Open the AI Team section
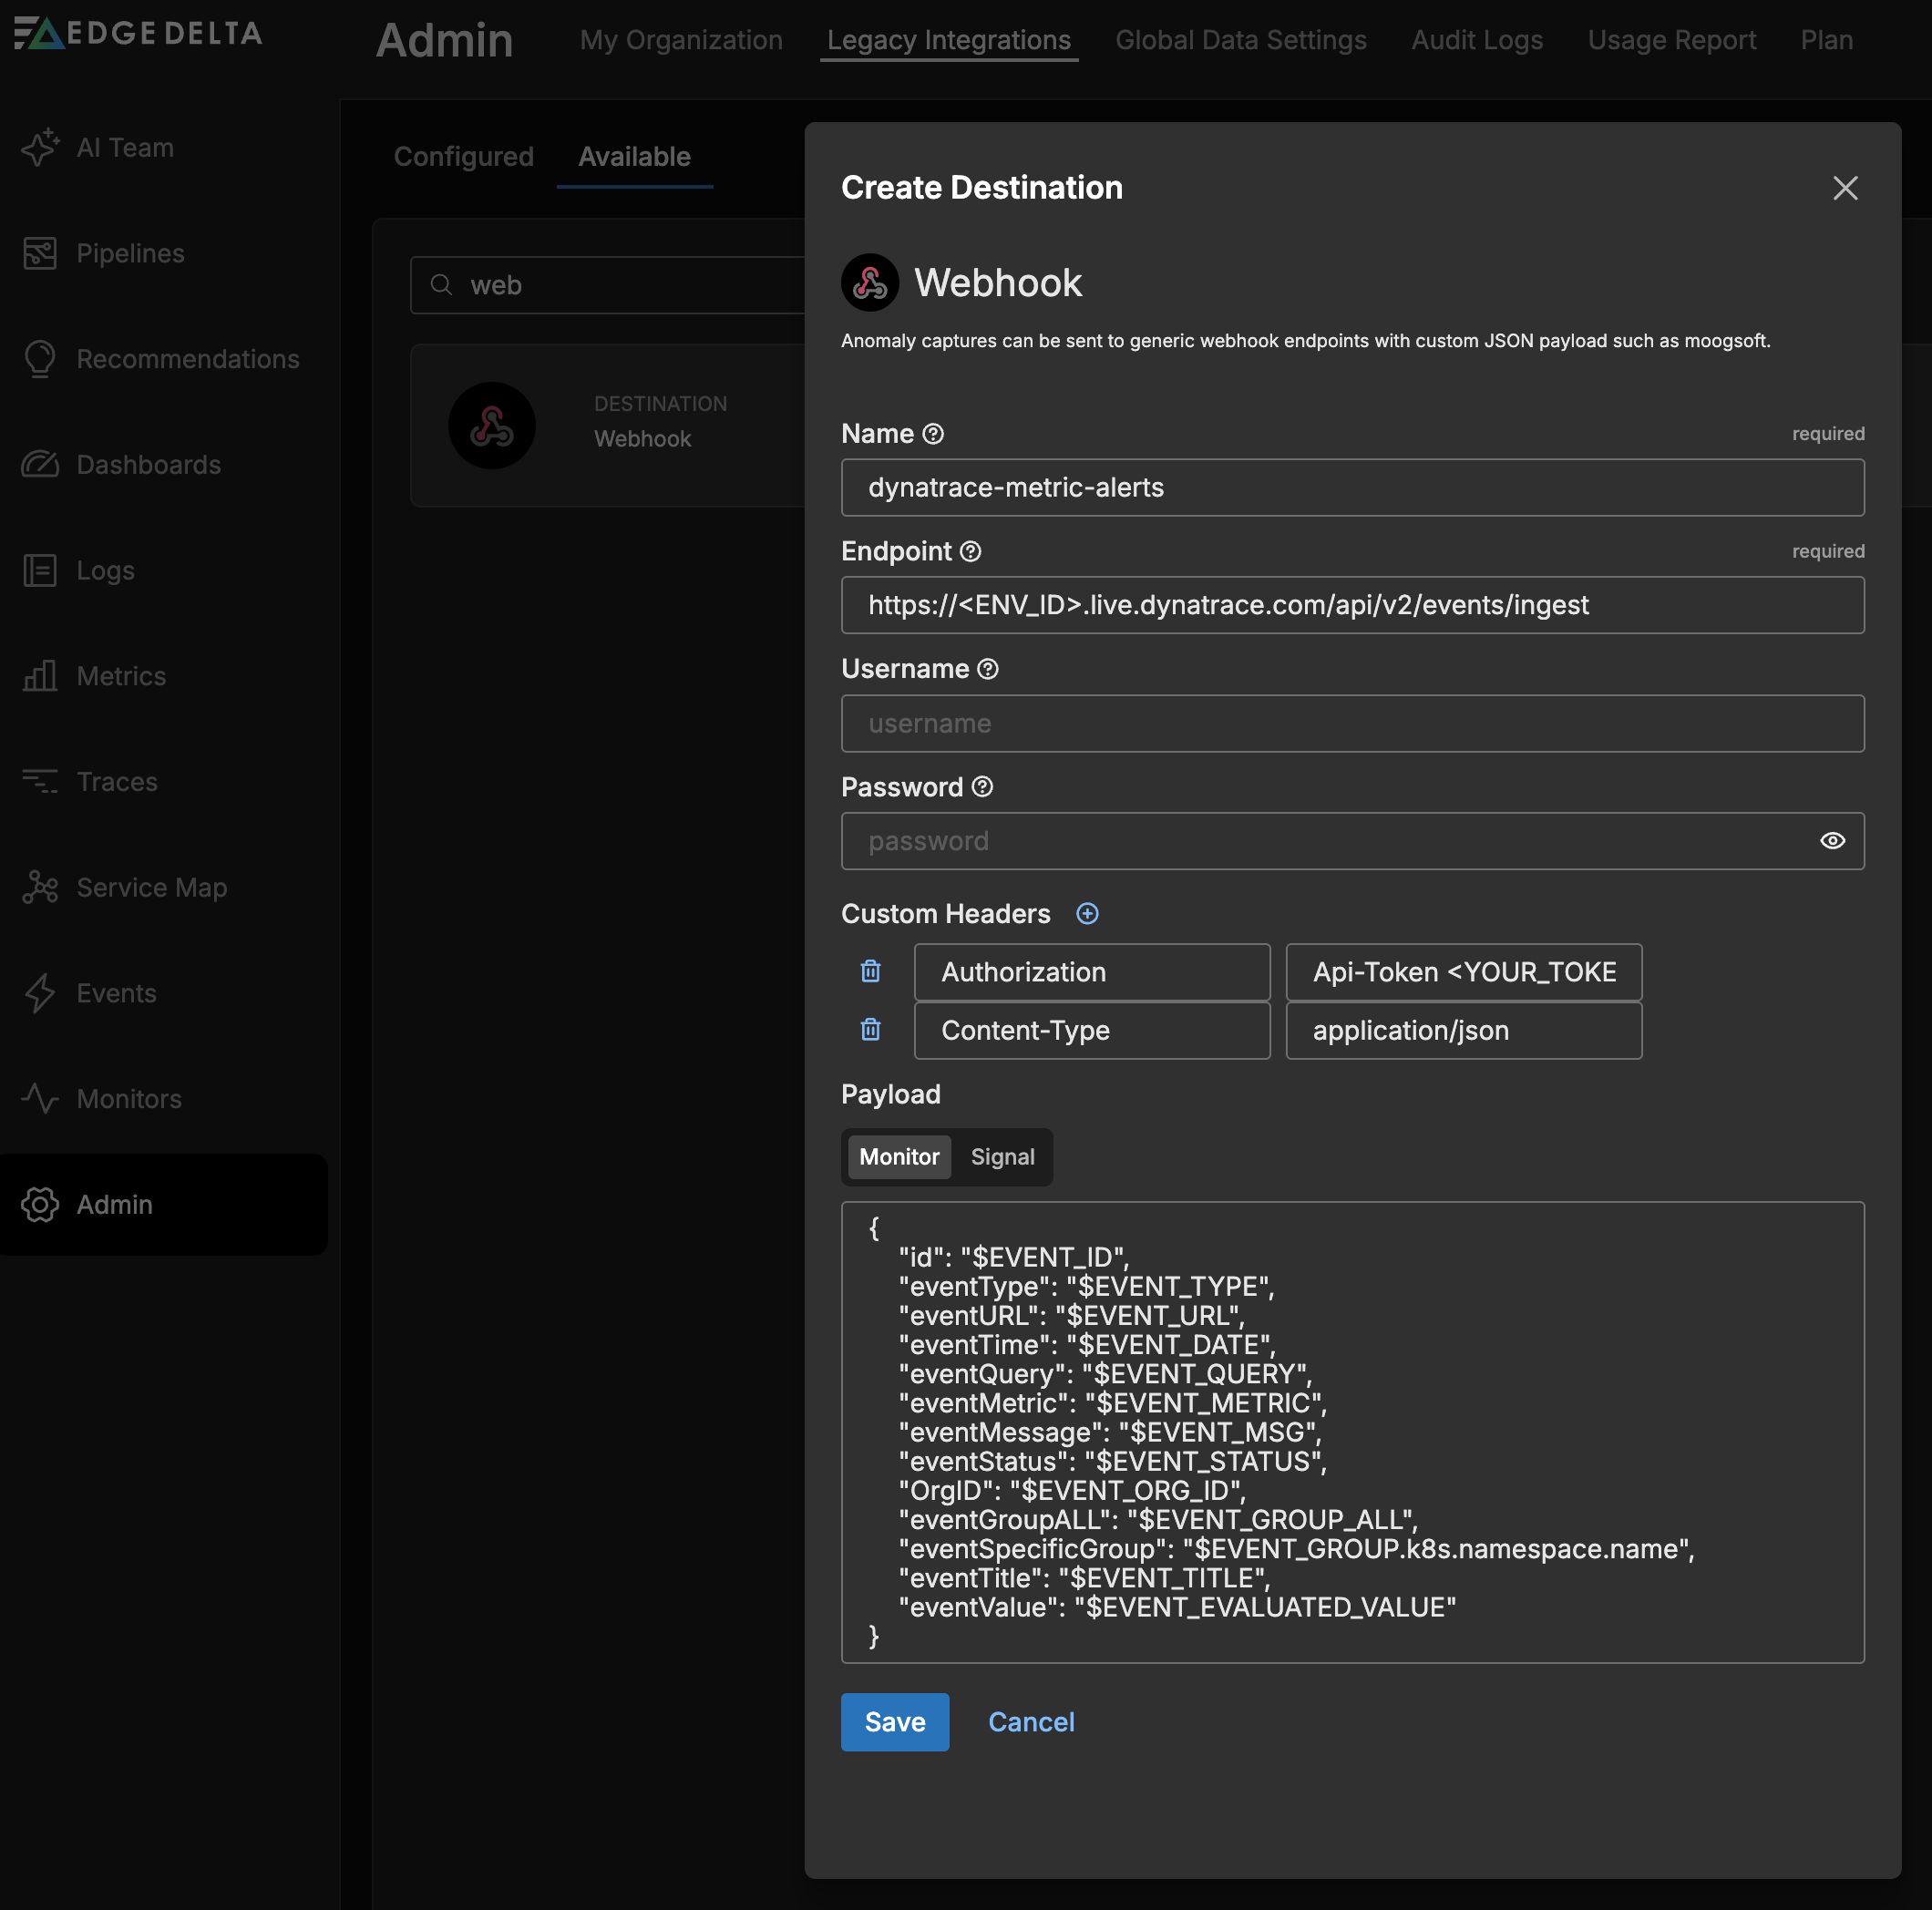The height and width of the screenshot is (1910, 1932). tap(124, 147)
